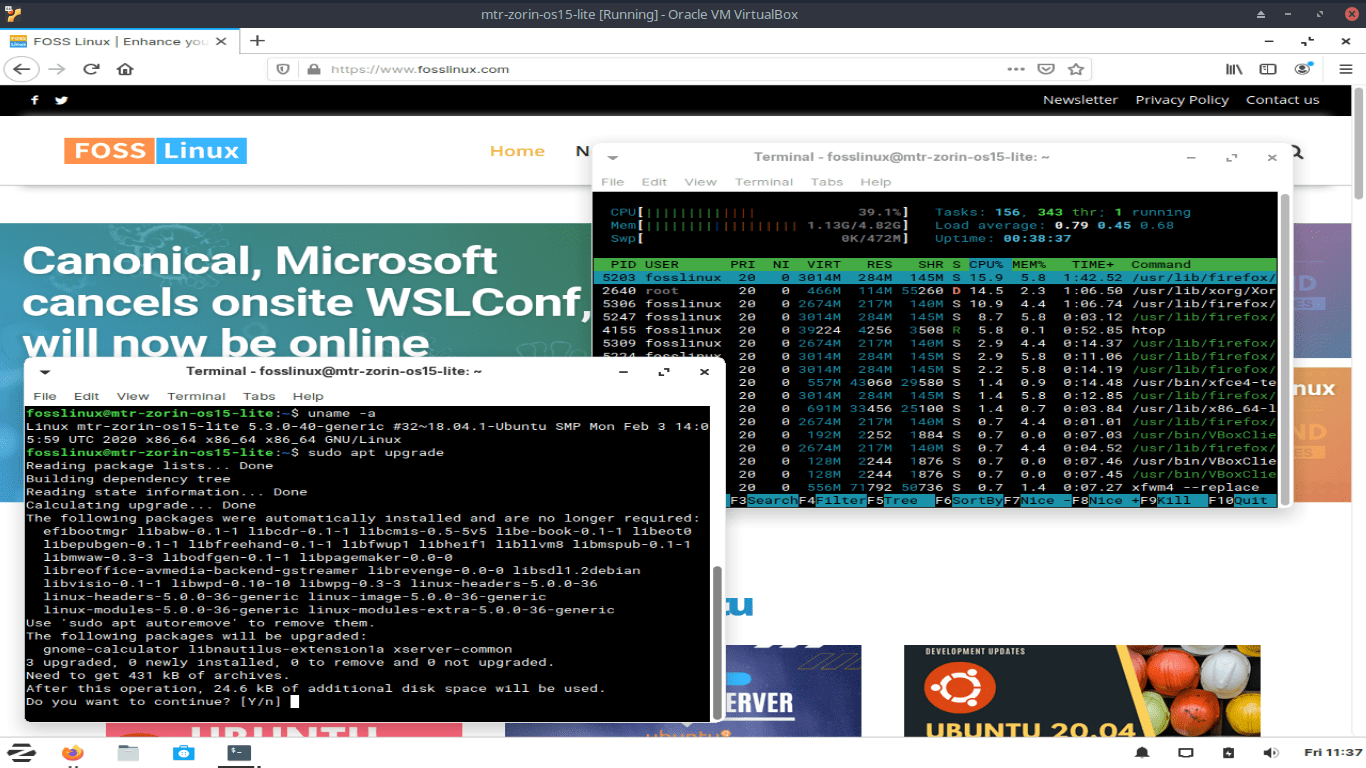The width and height of the screenshot is (1366, 768).
Task: Open View menu in apt terminal
Action: [132, 396]
